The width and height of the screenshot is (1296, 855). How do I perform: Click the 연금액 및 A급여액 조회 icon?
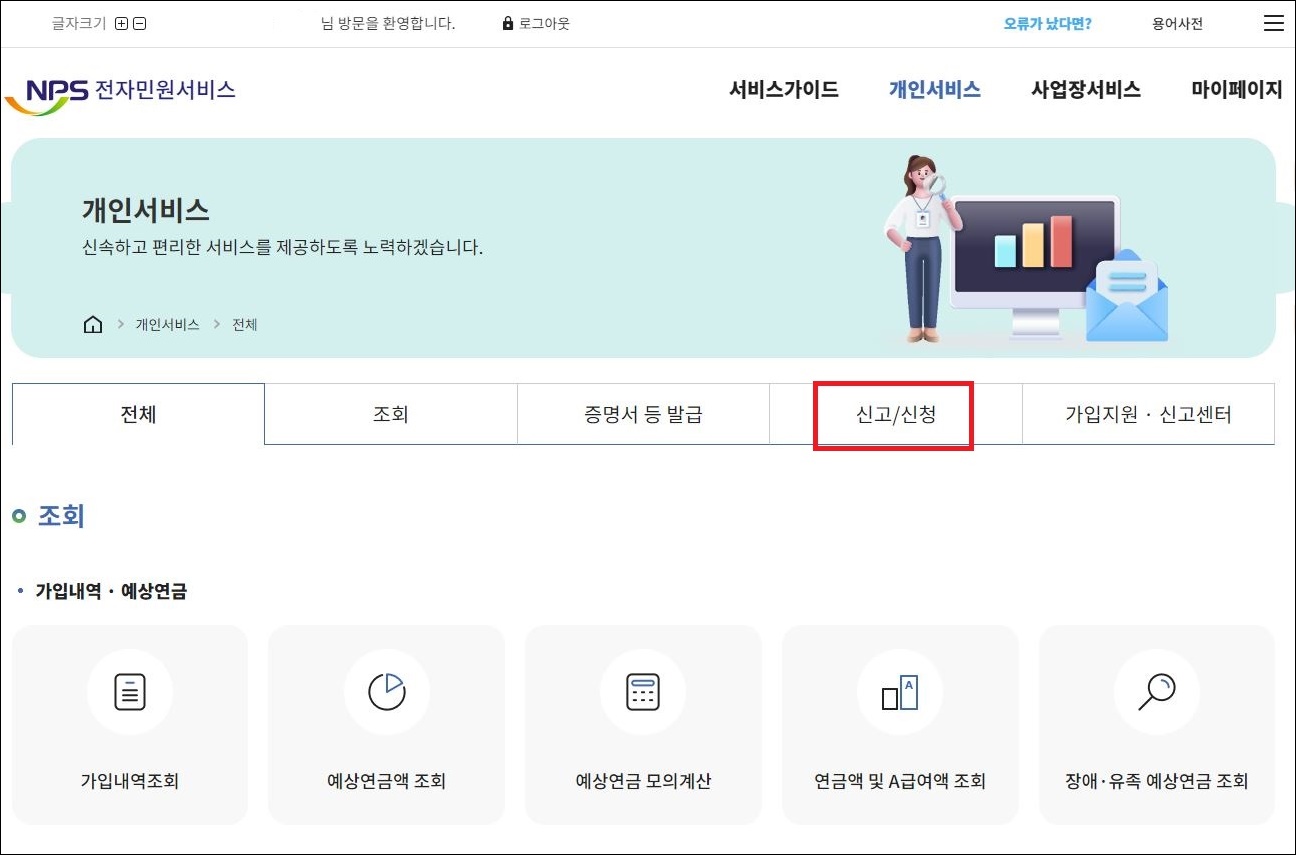coord(900,691)
